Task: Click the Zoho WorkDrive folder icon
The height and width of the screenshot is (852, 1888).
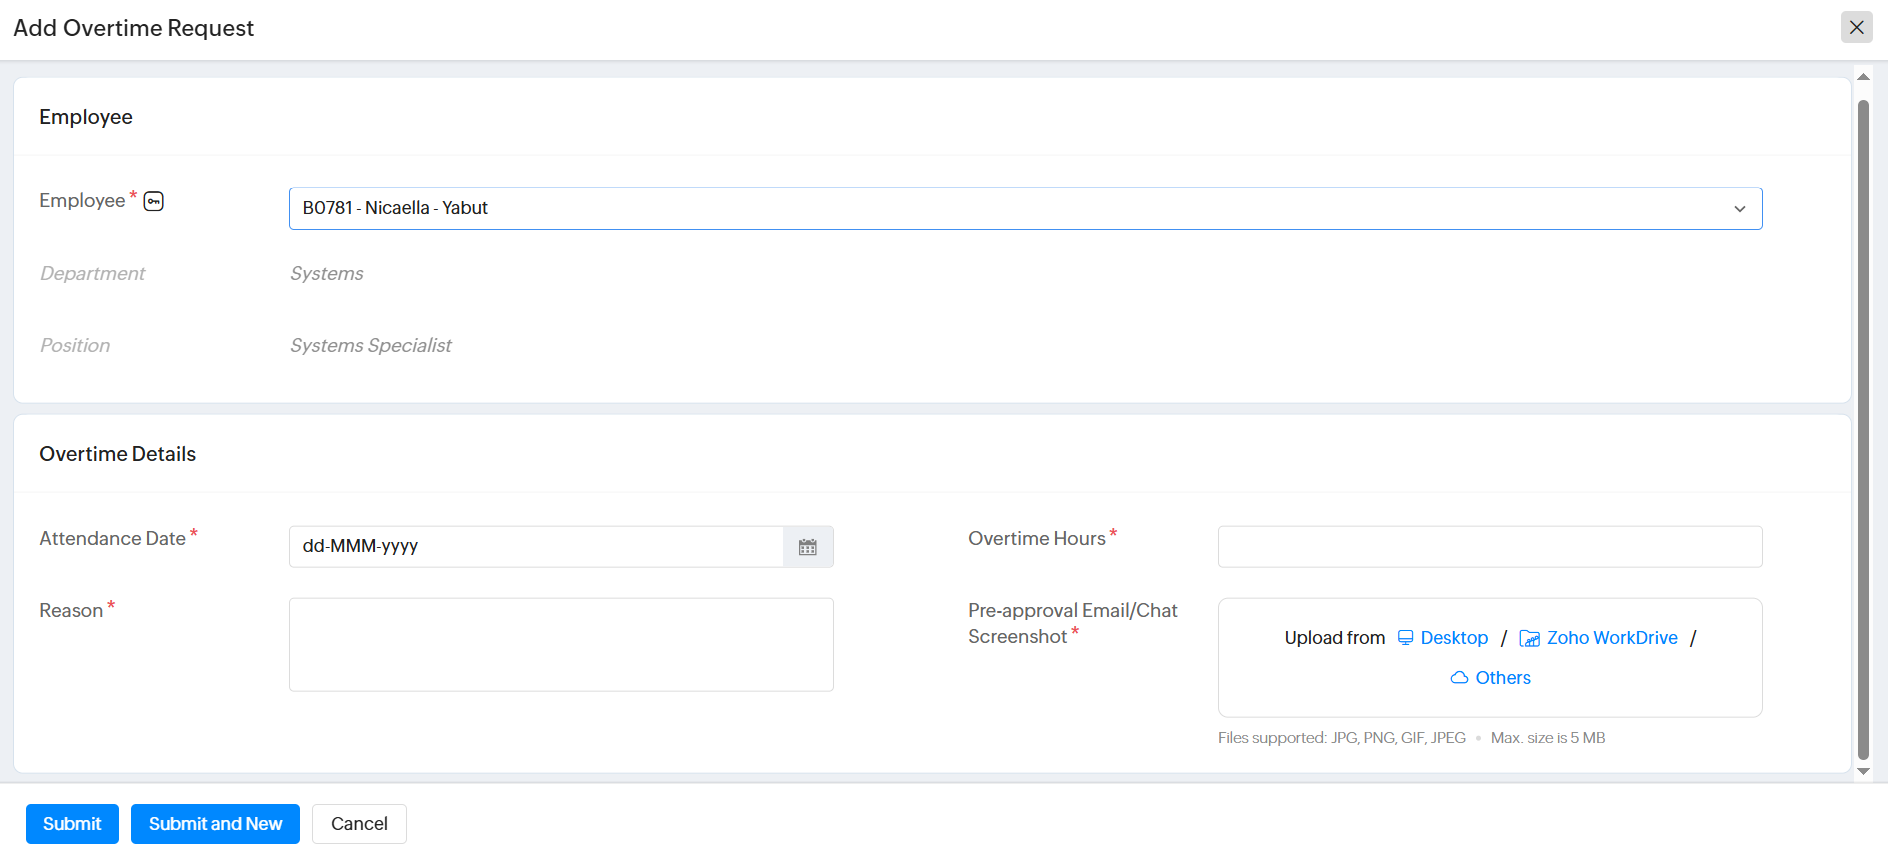Action: (1529, 639)
